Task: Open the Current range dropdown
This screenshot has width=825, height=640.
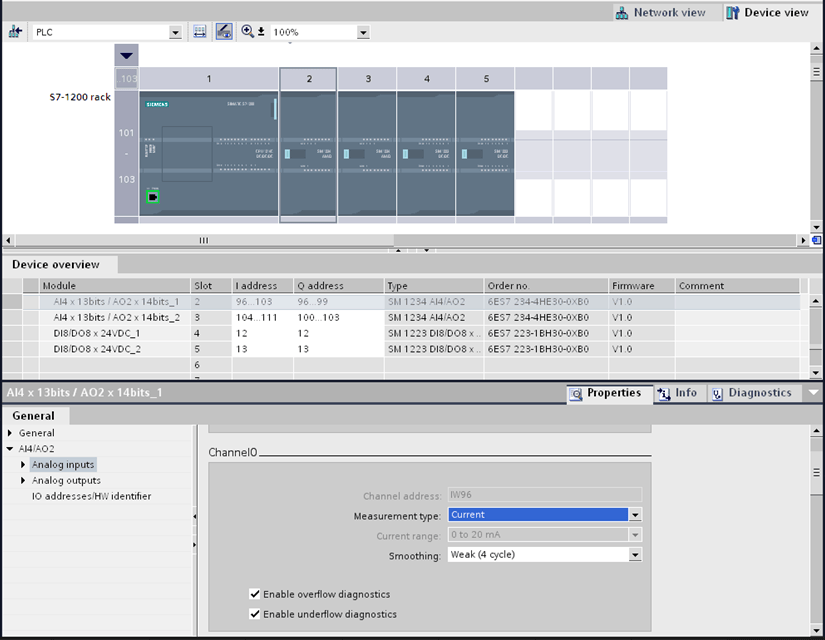Action: point(635,535)
